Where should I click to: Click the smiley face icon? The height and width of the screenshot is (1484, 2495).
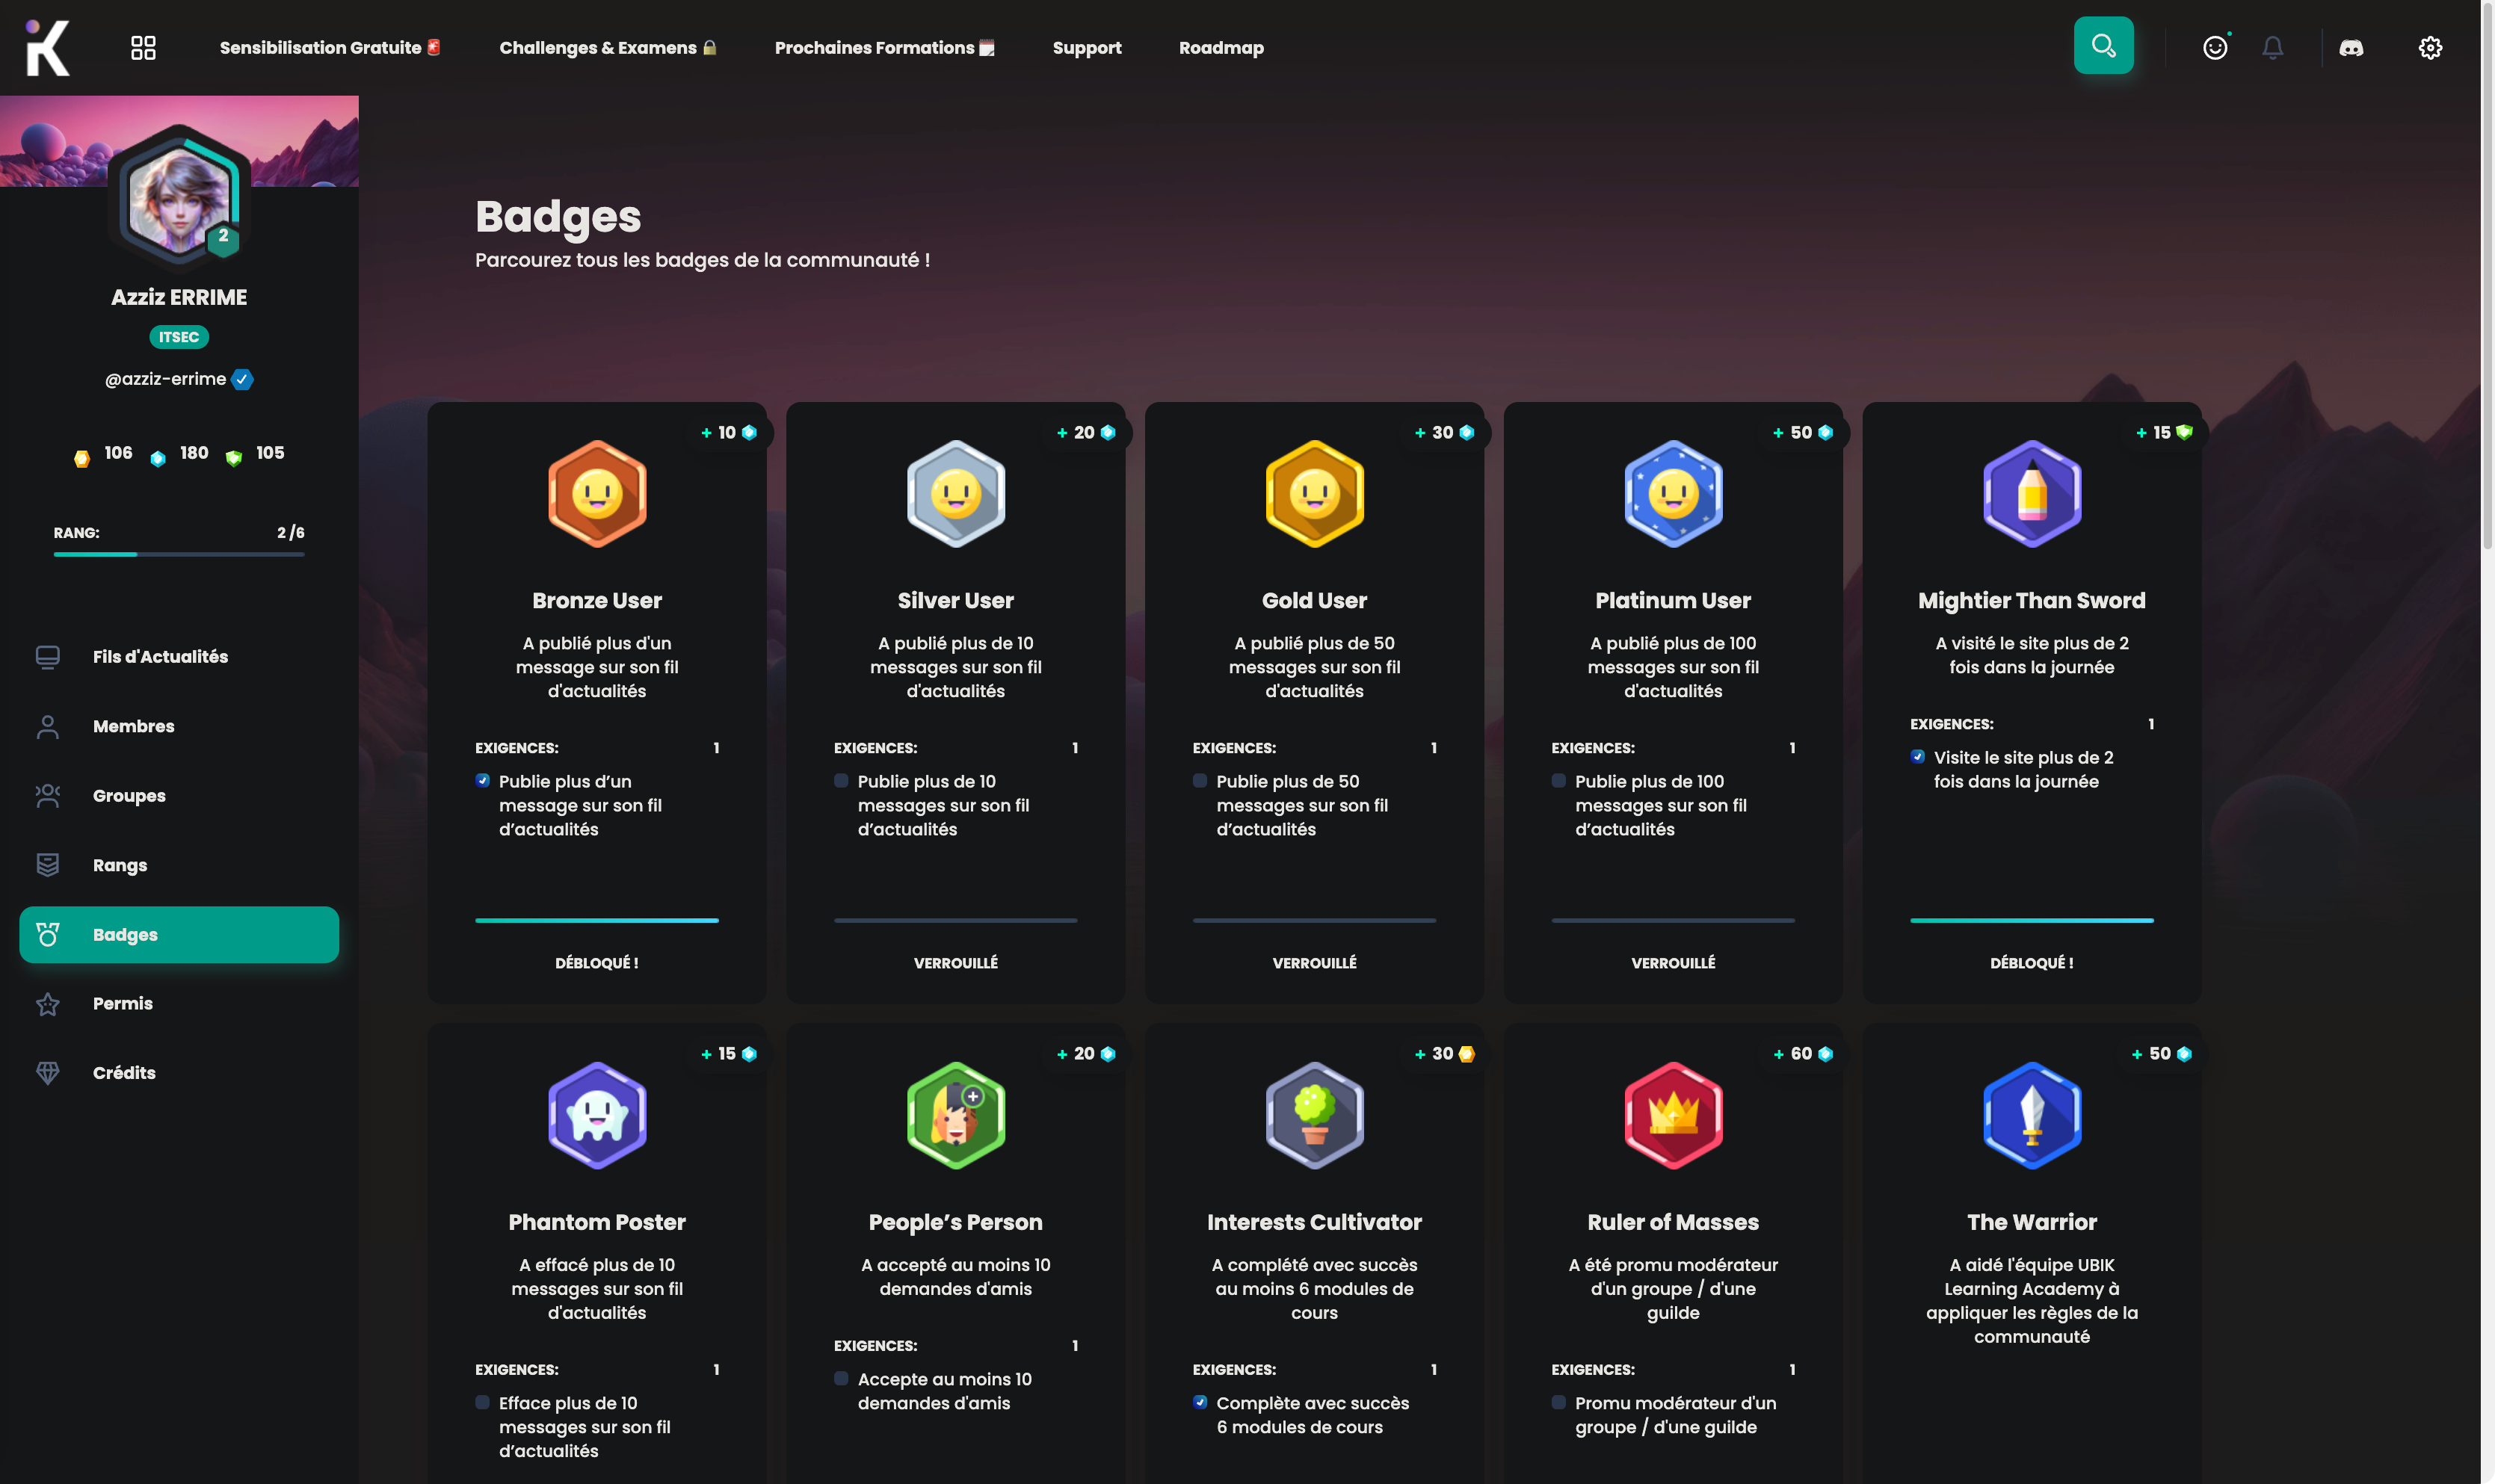[x=2215, y=47]
